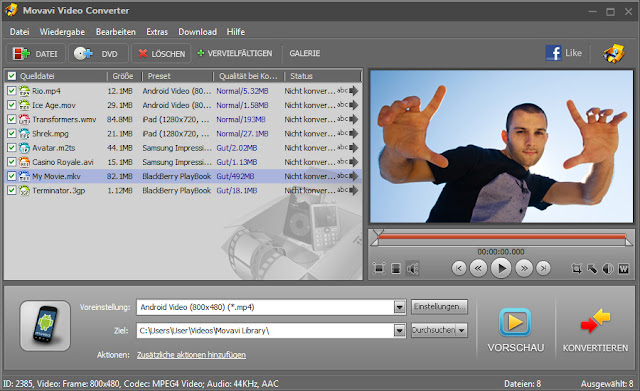Click the fast forward playback button
Image resolution: width=640 pixels, height=391 pixels.
(524, 269)
